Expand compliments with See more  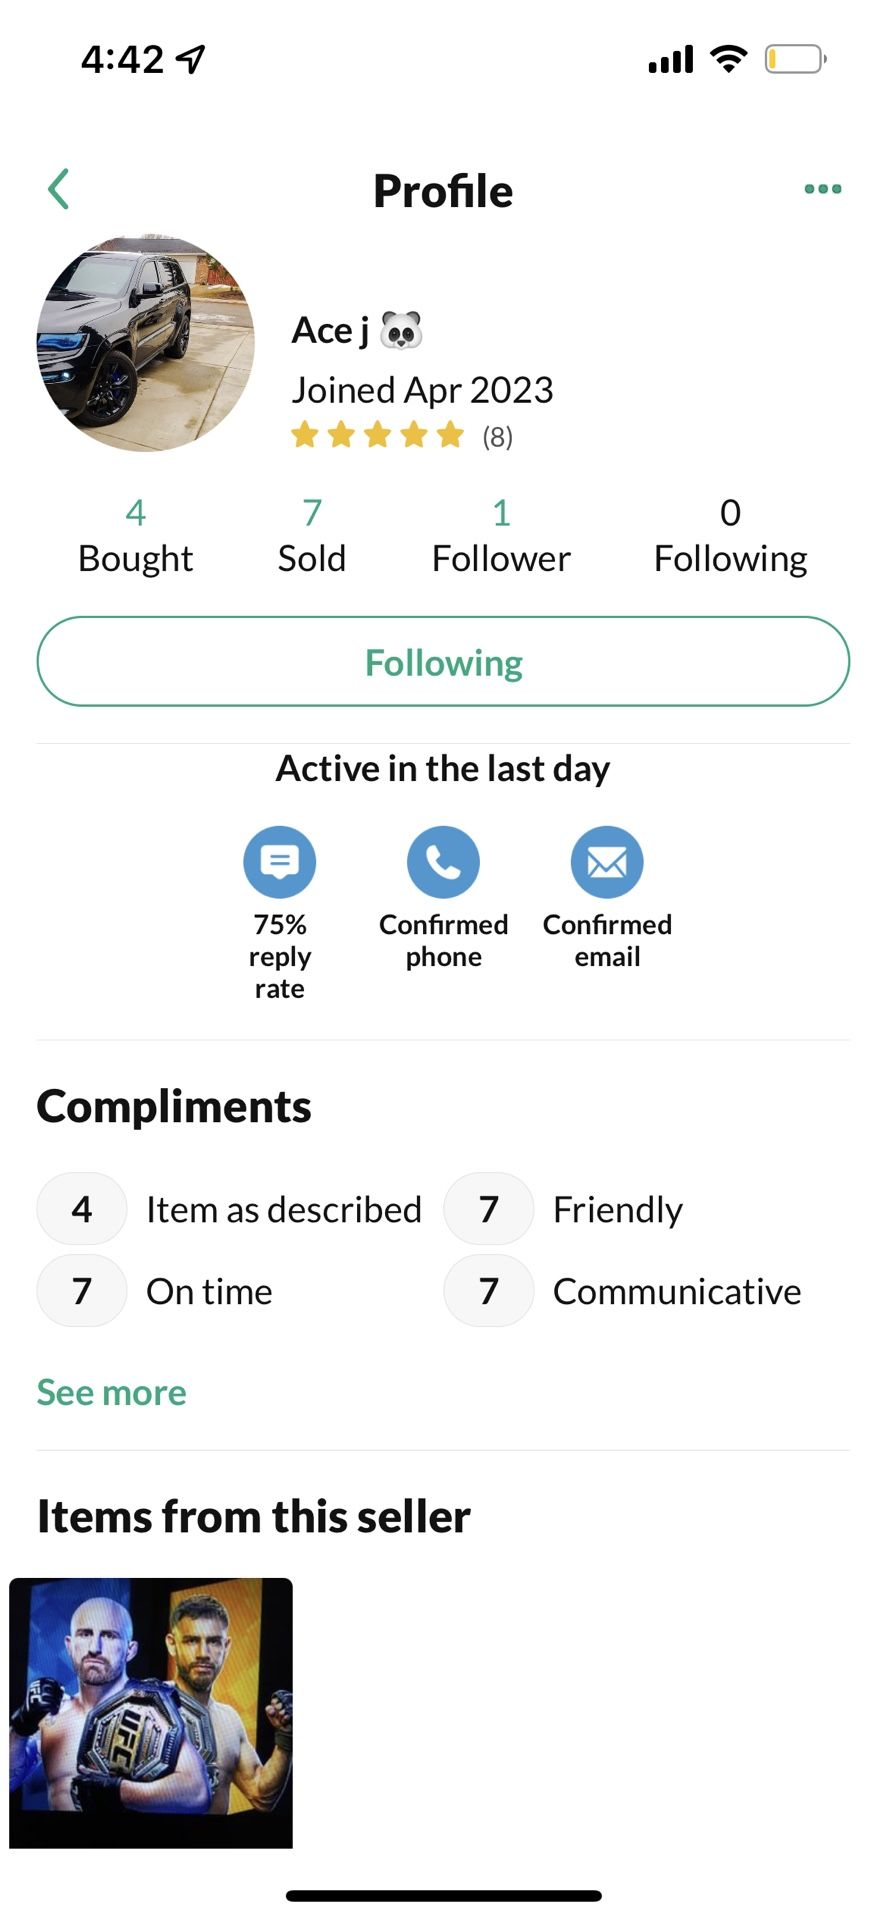click(x=112, y=1393)
